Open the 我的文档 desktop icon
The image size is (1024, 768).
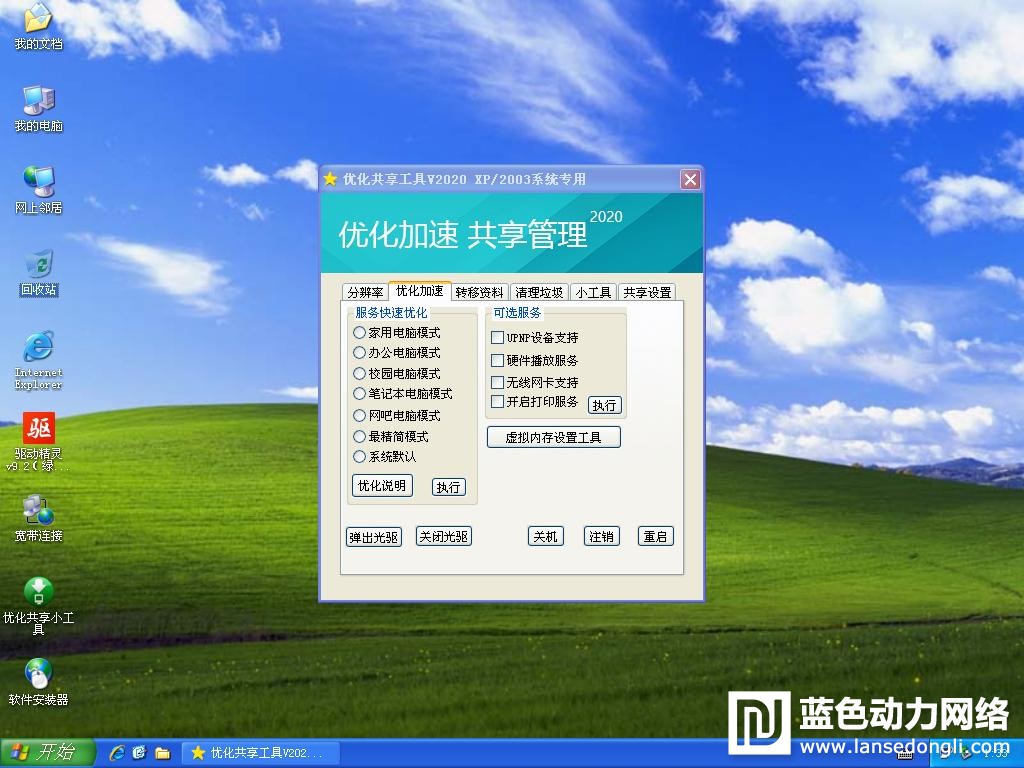pos(38,20)
